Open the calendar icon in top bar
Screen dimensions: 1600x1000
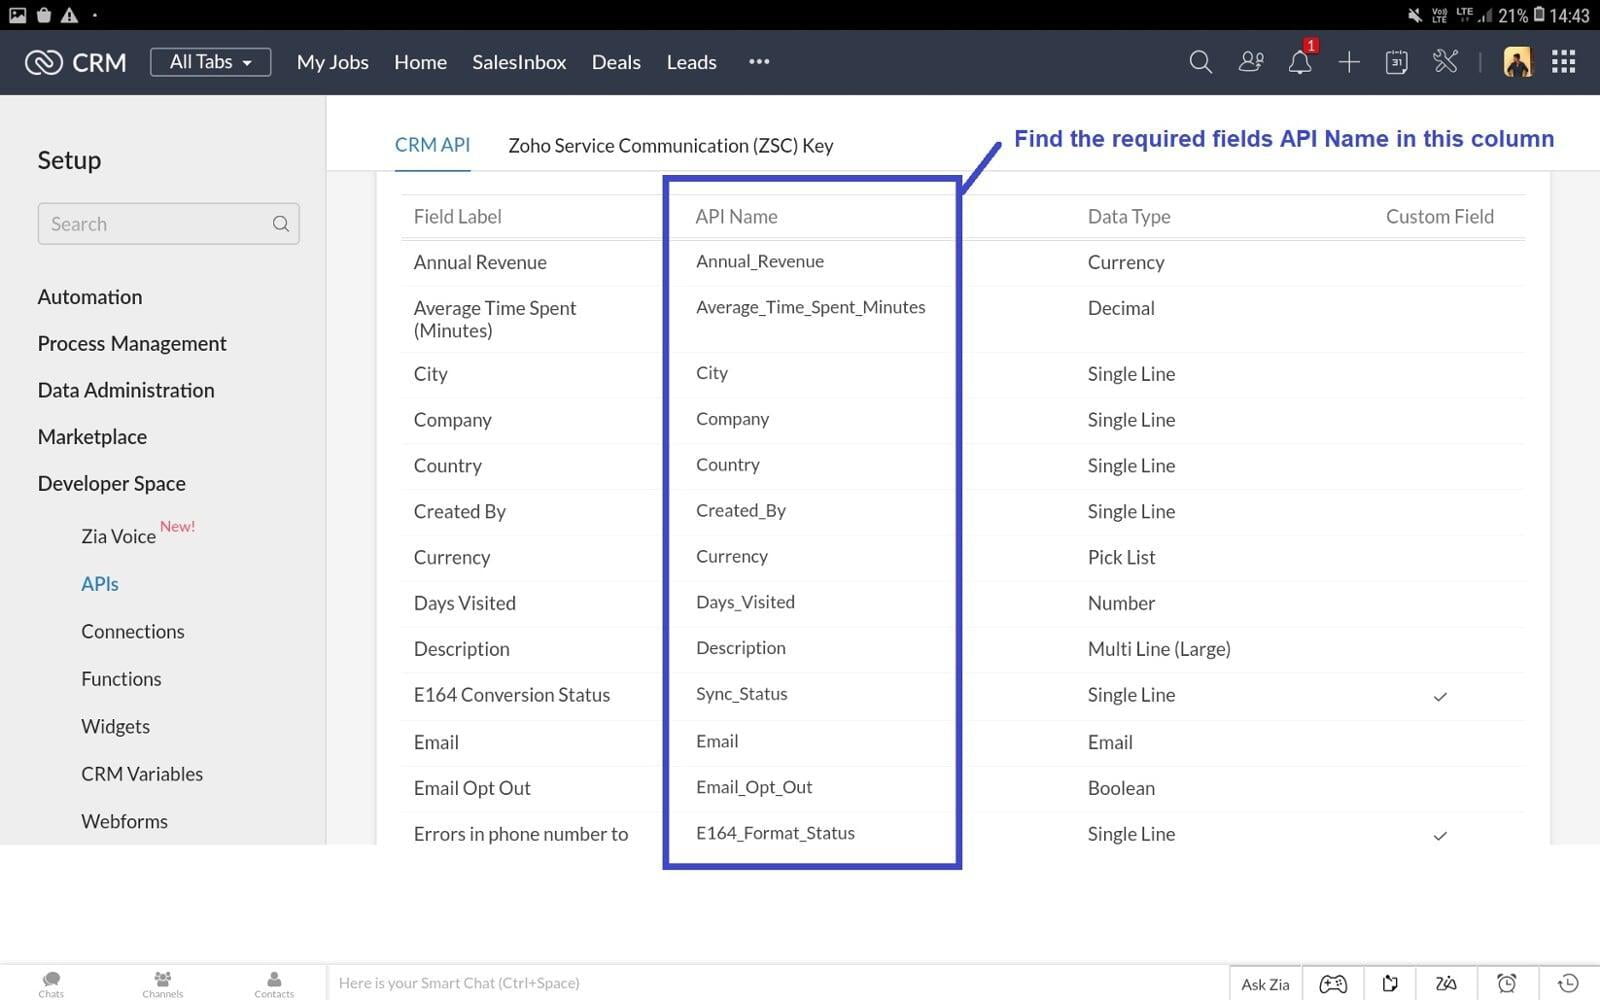click(1397, 62)
